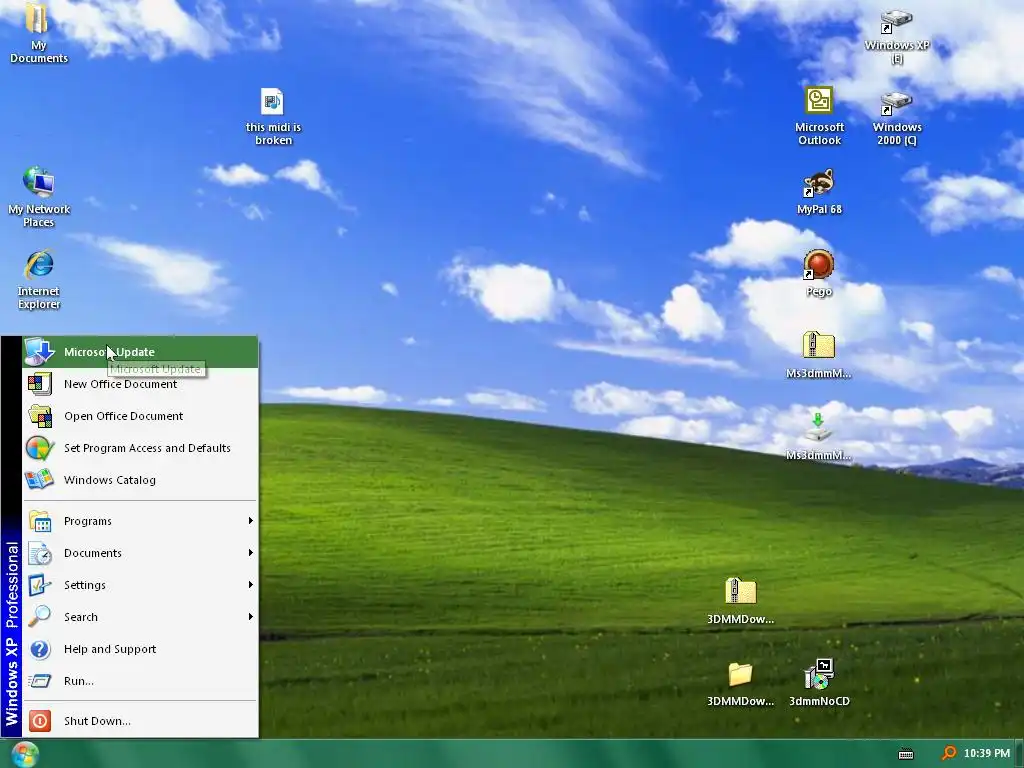Choose Microsoft Update in the Start menu
1024x768 pixels.
(140, 352)
